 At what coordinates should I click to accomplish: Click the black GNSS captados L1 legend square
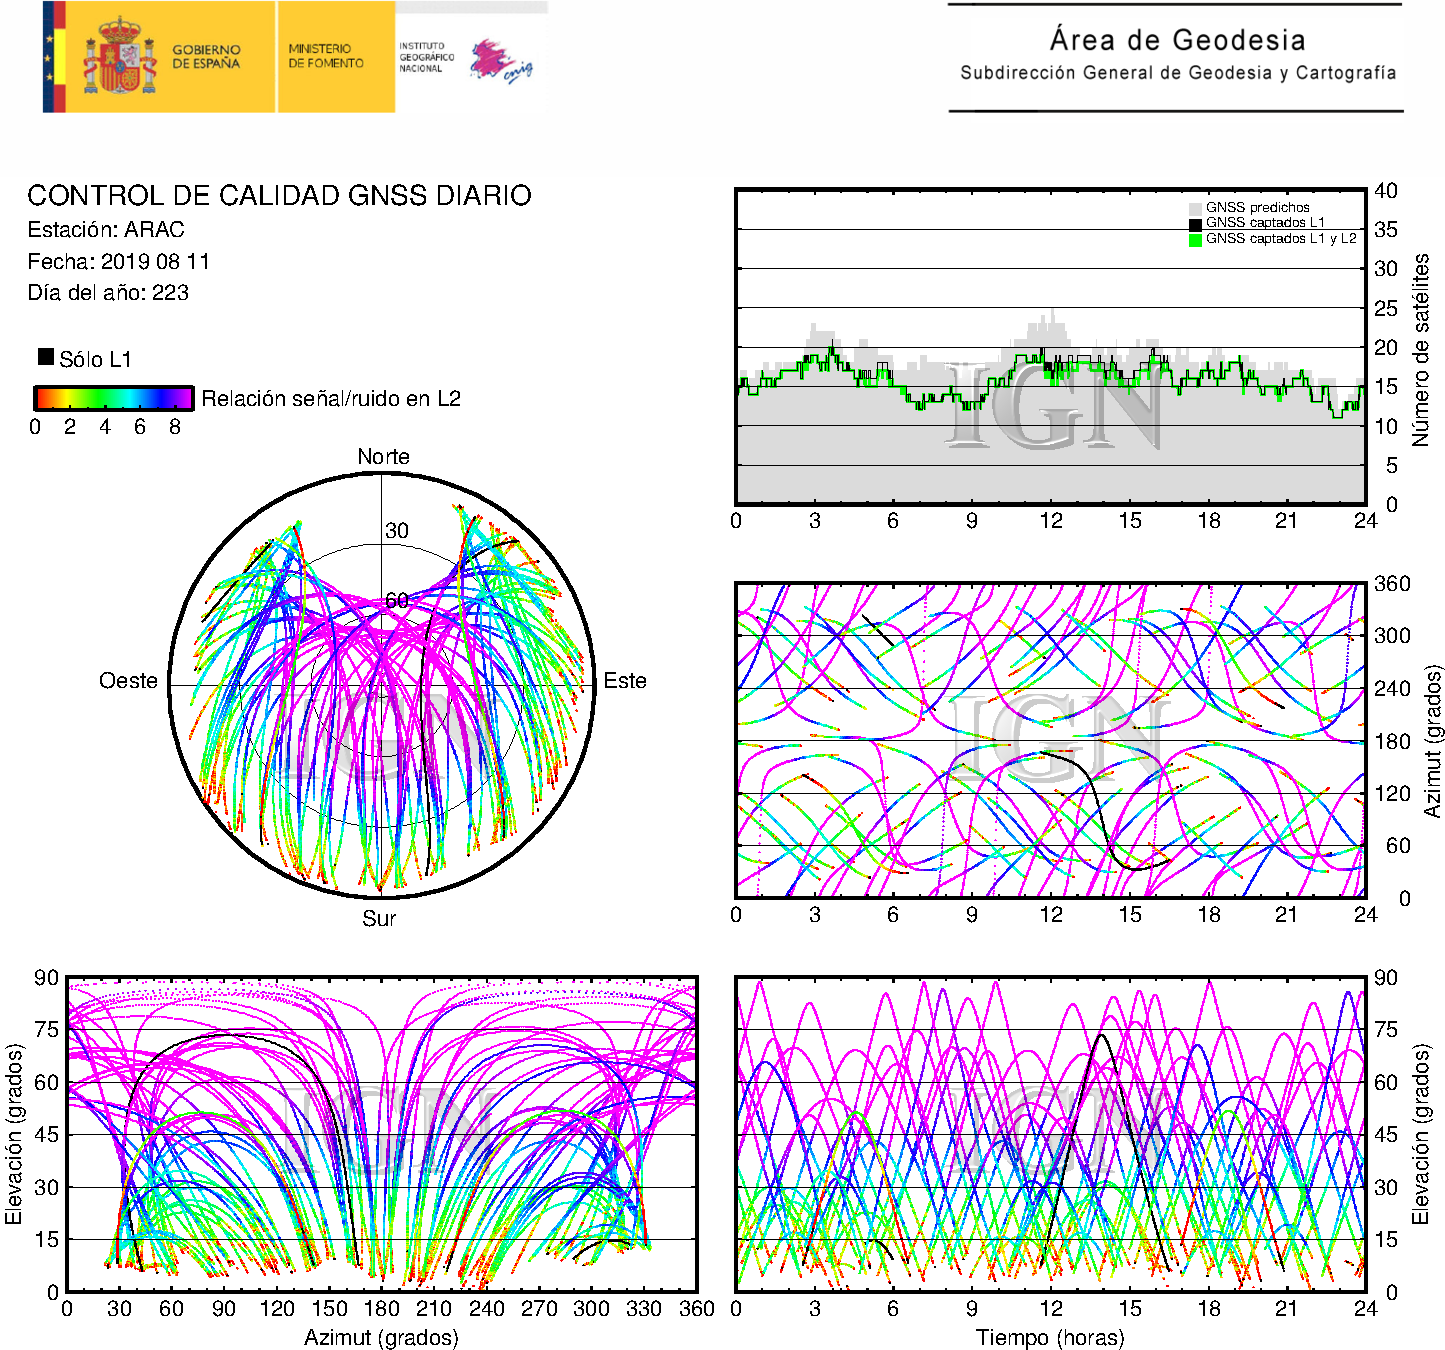point(1195,224)
